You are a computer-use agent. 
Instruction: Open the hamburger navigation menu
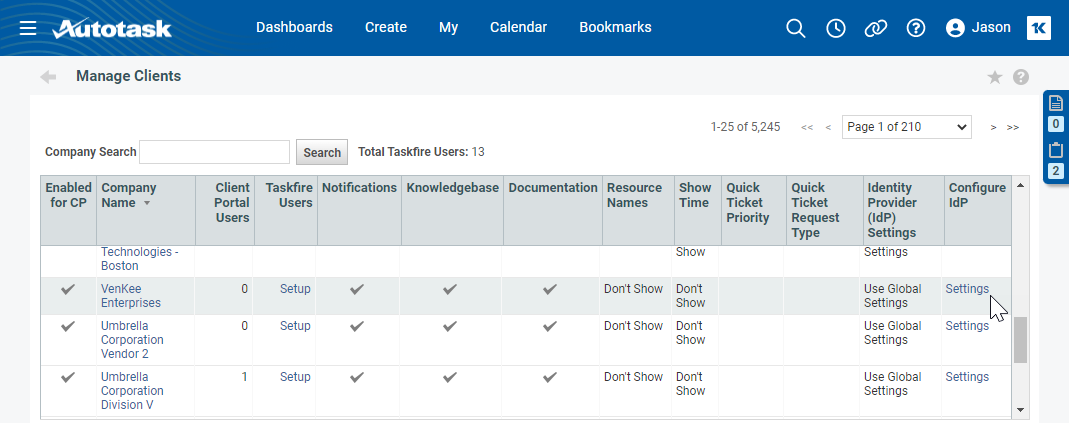[28, 28]
